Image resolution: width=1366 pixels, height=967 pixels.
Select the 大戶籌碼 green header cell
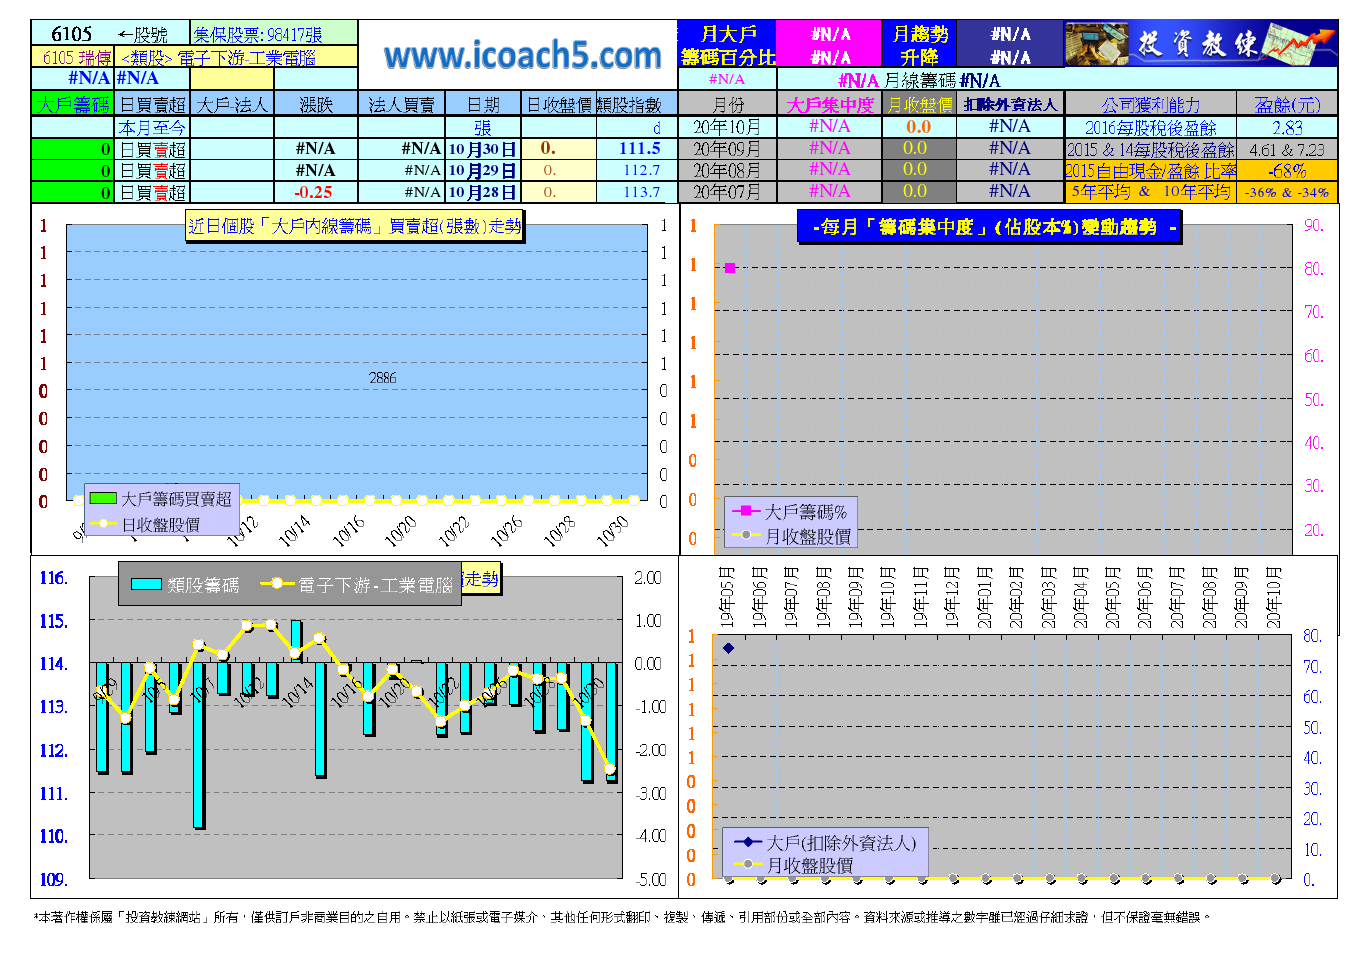point(73,104)
